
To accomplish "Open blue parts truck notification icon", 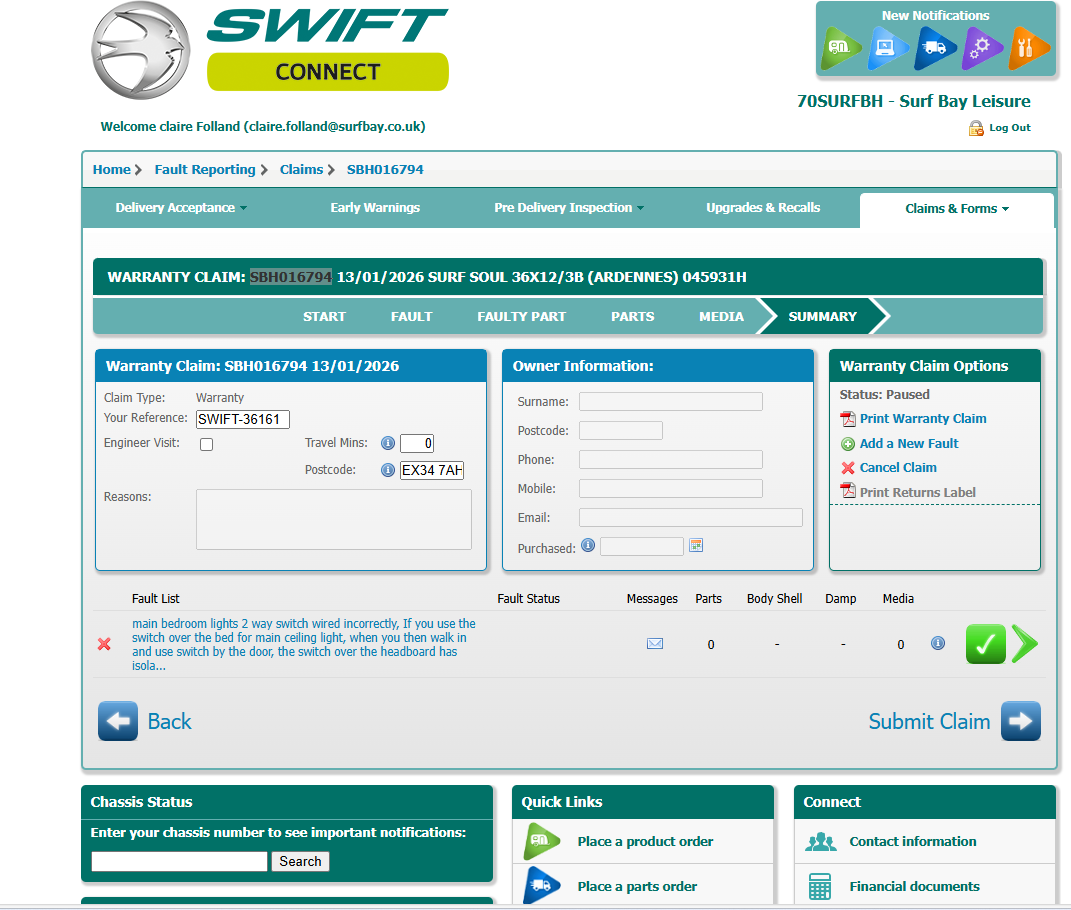I will click(934, 48).
